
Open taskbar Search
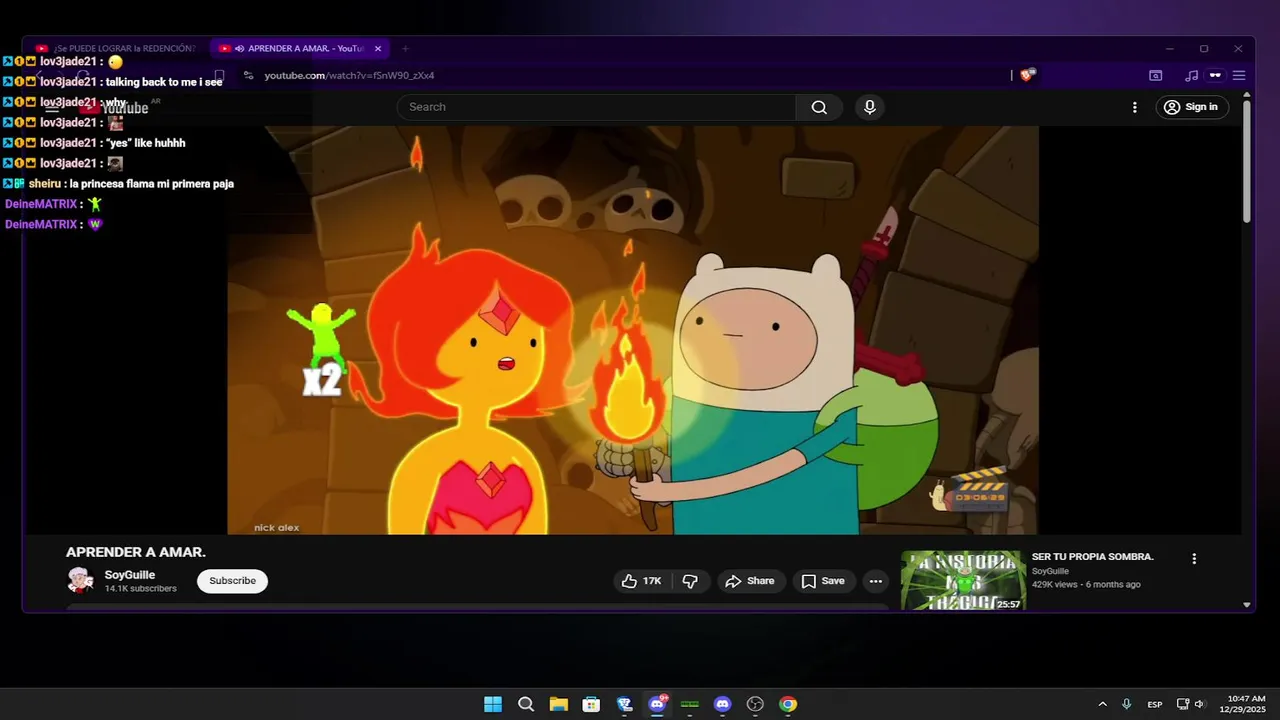[x=526, y=704]
